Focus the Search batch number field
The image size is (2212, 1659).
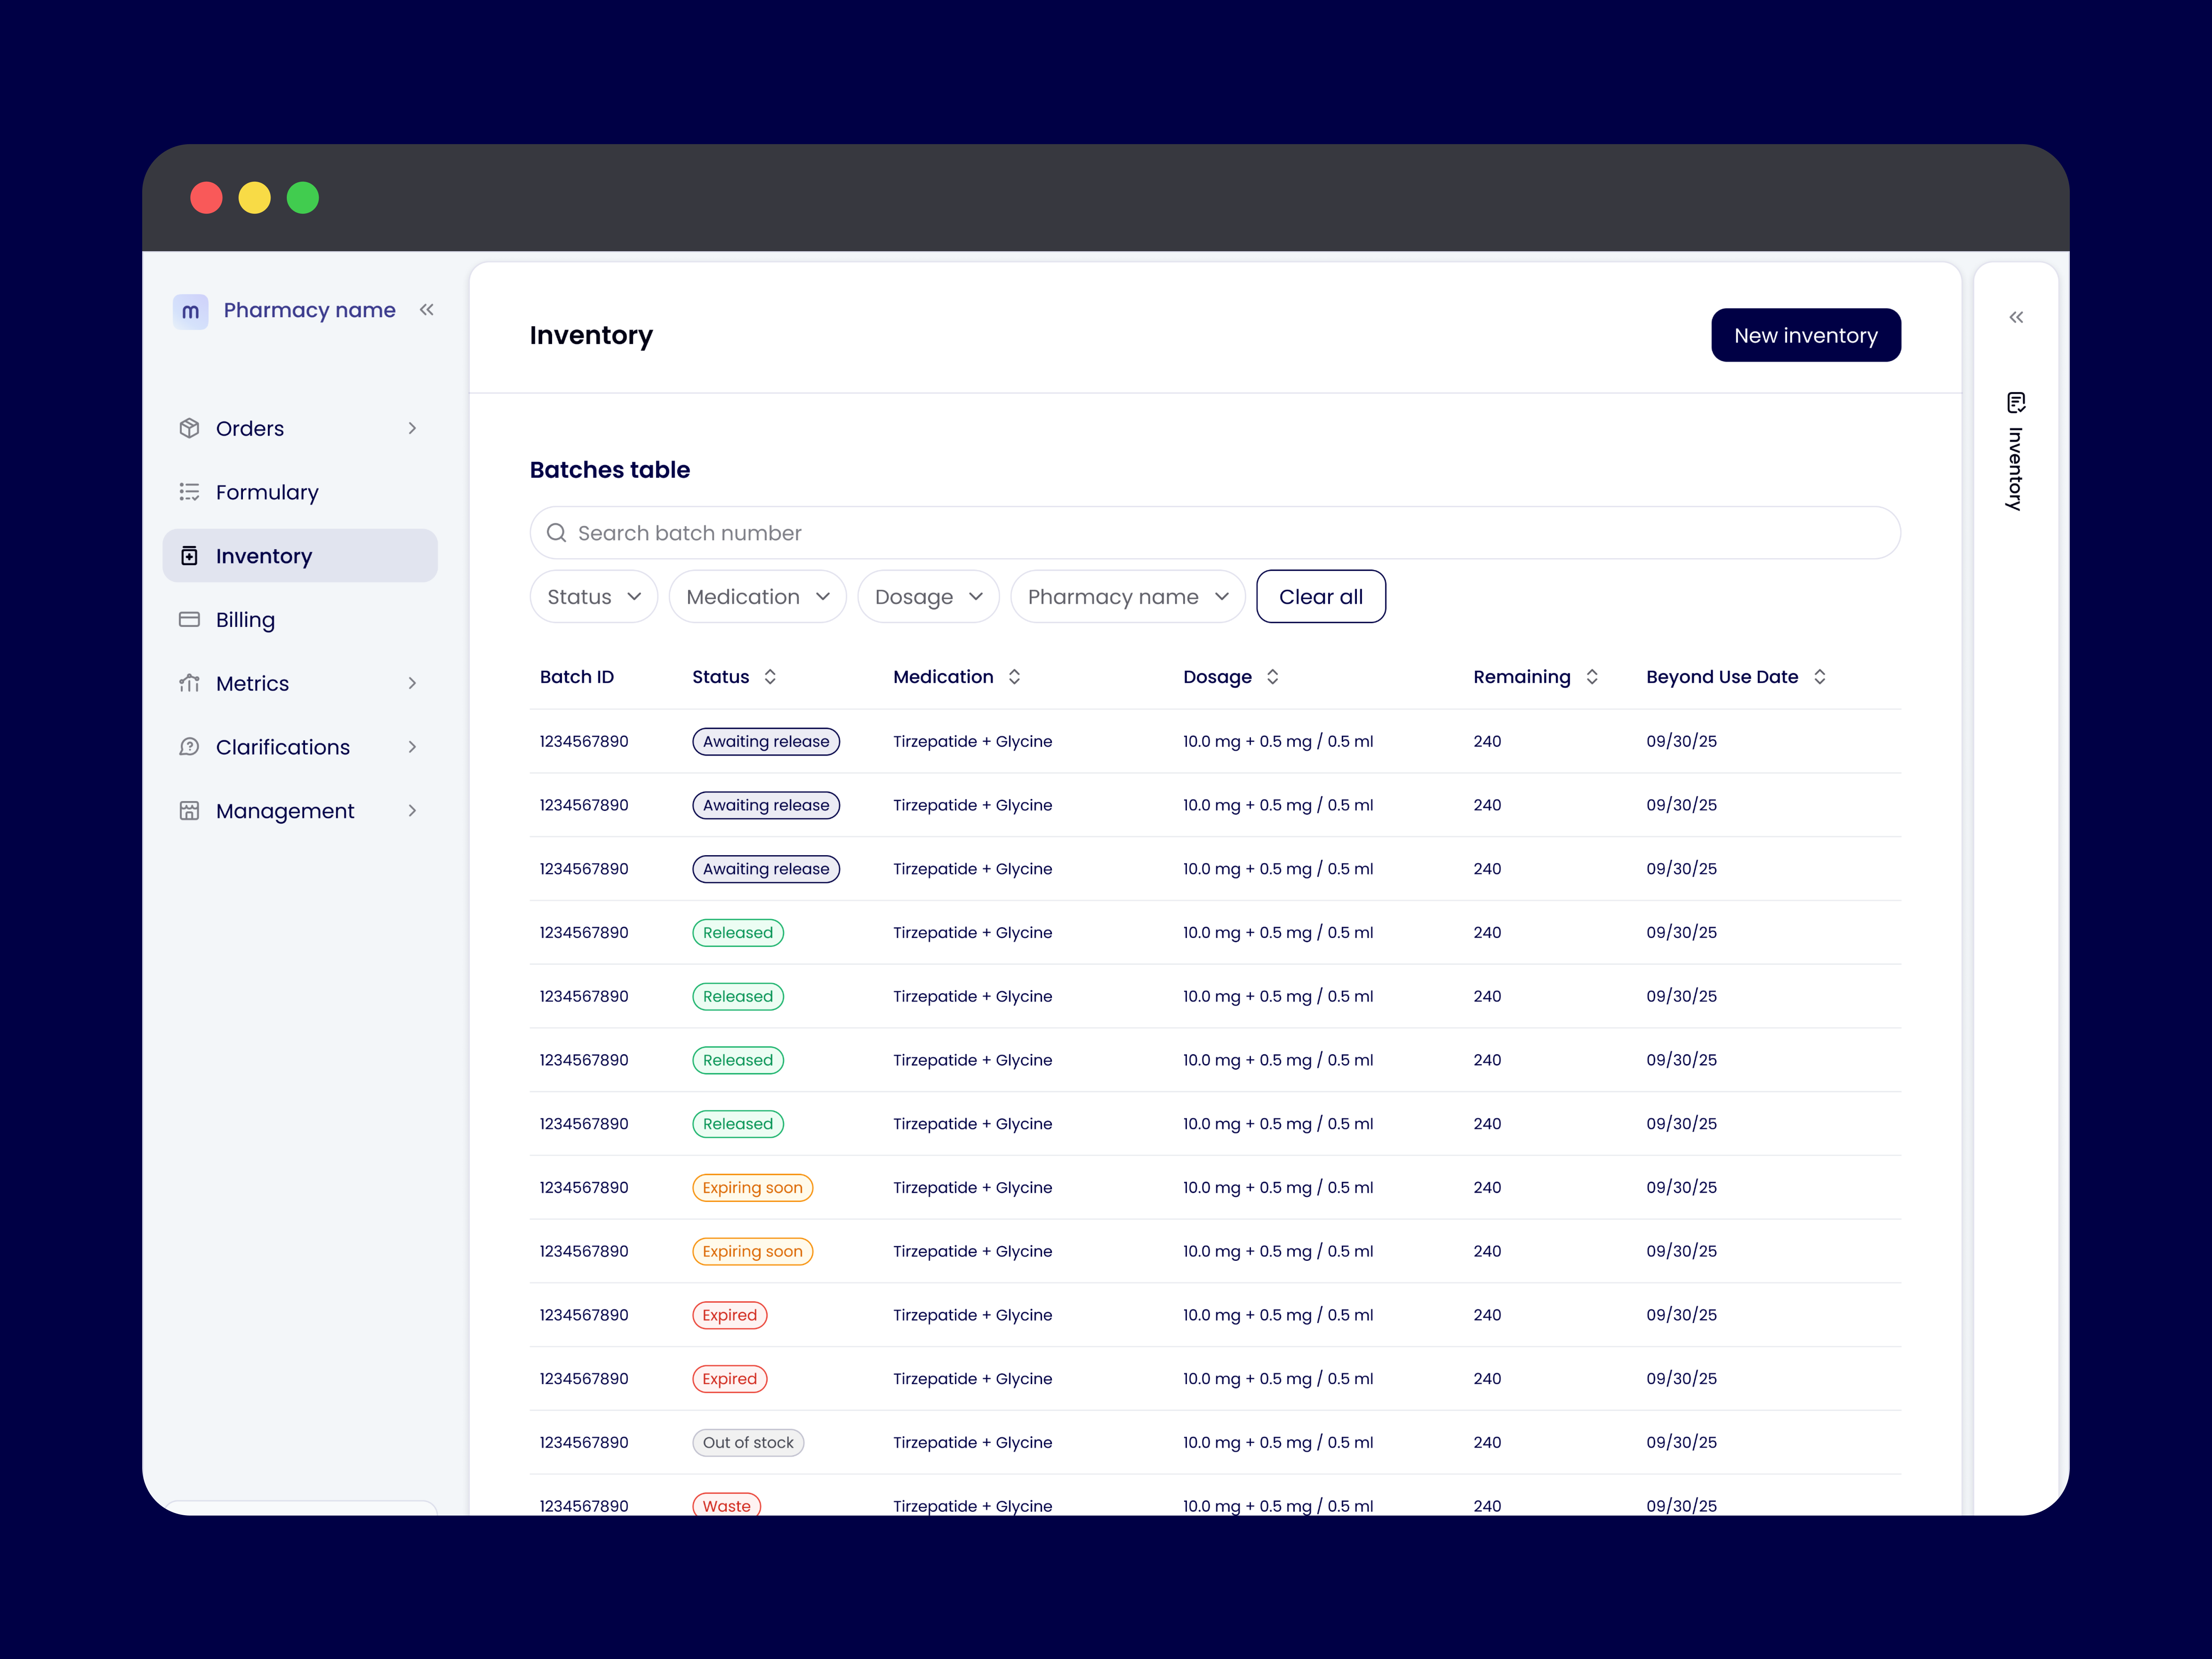pos(1215,533)
